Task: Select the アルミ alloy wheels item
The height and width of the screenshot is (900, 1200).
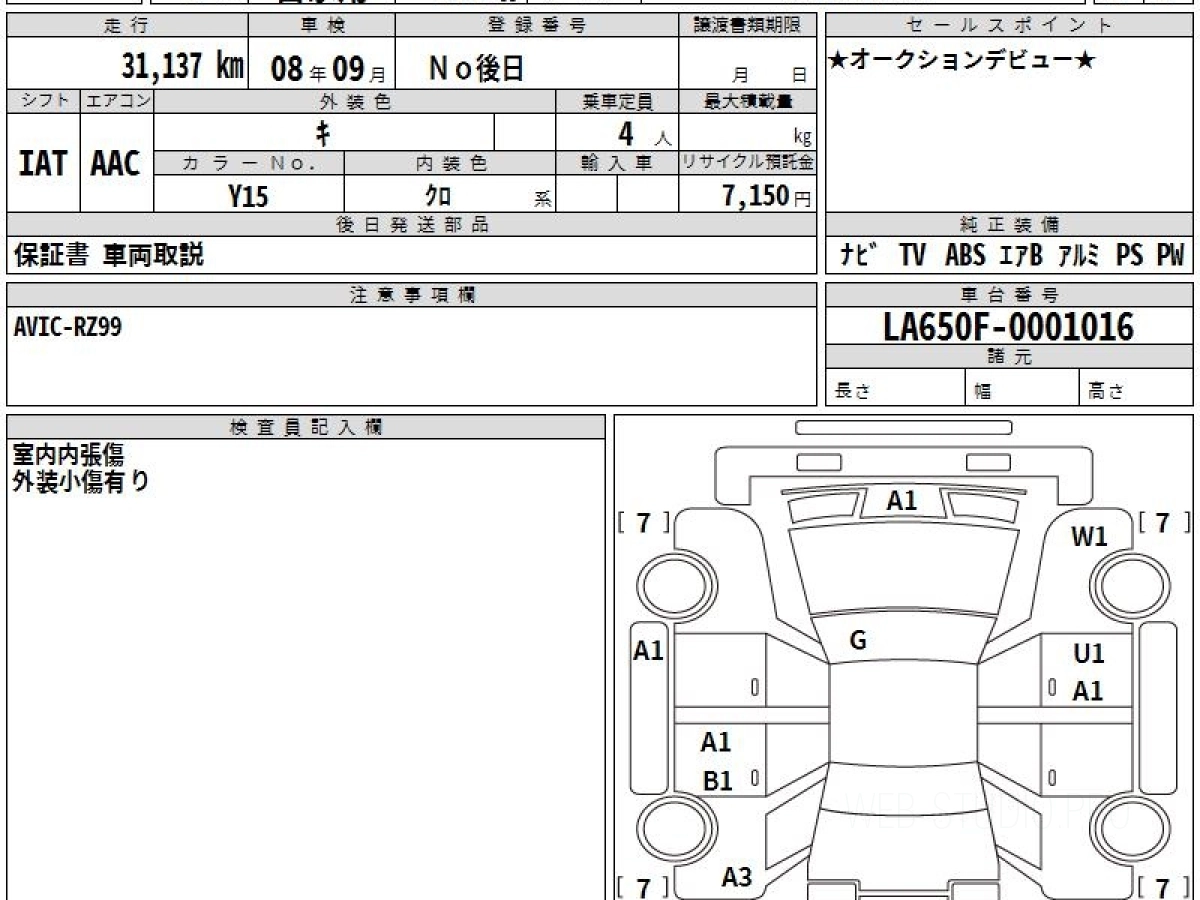Action: point(1079,256)
